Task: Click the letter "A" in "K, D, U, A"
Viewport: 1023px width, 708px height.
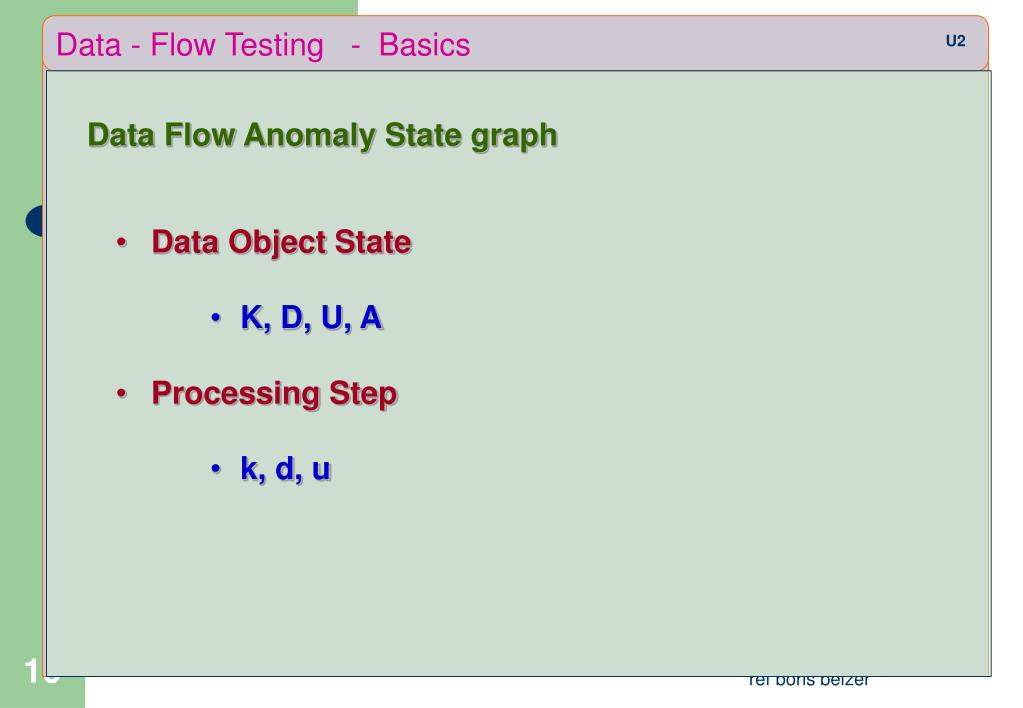Action: pyautogui.click(x=371, y=318)
